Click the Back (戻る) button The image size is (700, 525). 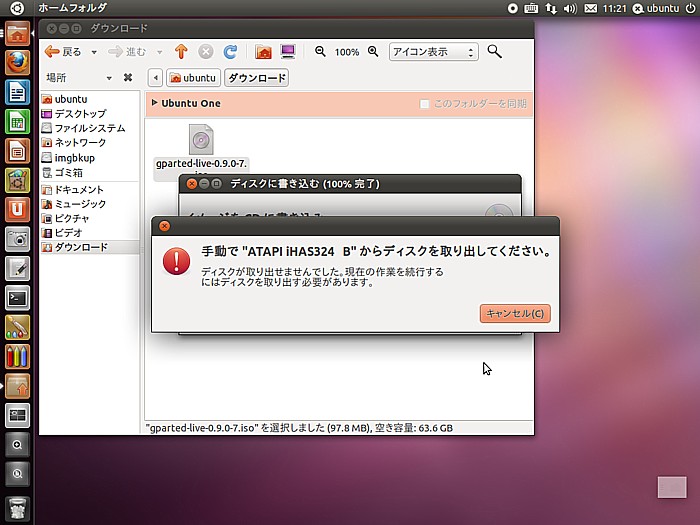[x=63, y=52]
